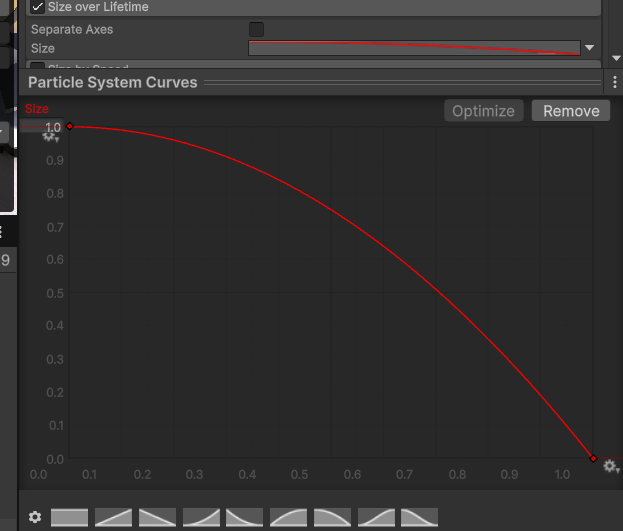Click the Remove button
Image resolution: width=623 pixels, height=531 pixels.
[571, 111]
